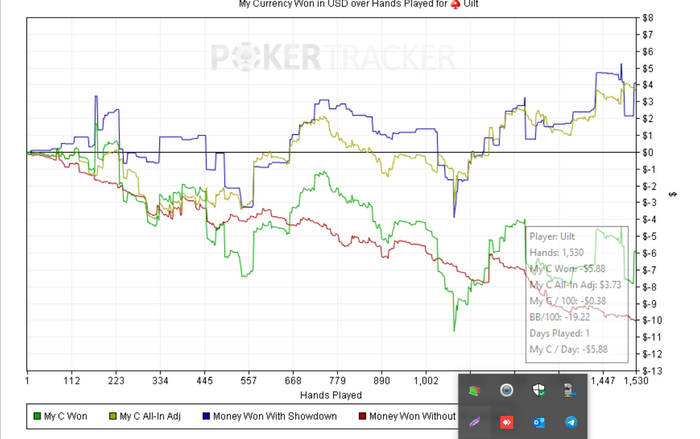Click the 334 x-axis tick label
The image size is (700, 439).
[x=160, y=381]
